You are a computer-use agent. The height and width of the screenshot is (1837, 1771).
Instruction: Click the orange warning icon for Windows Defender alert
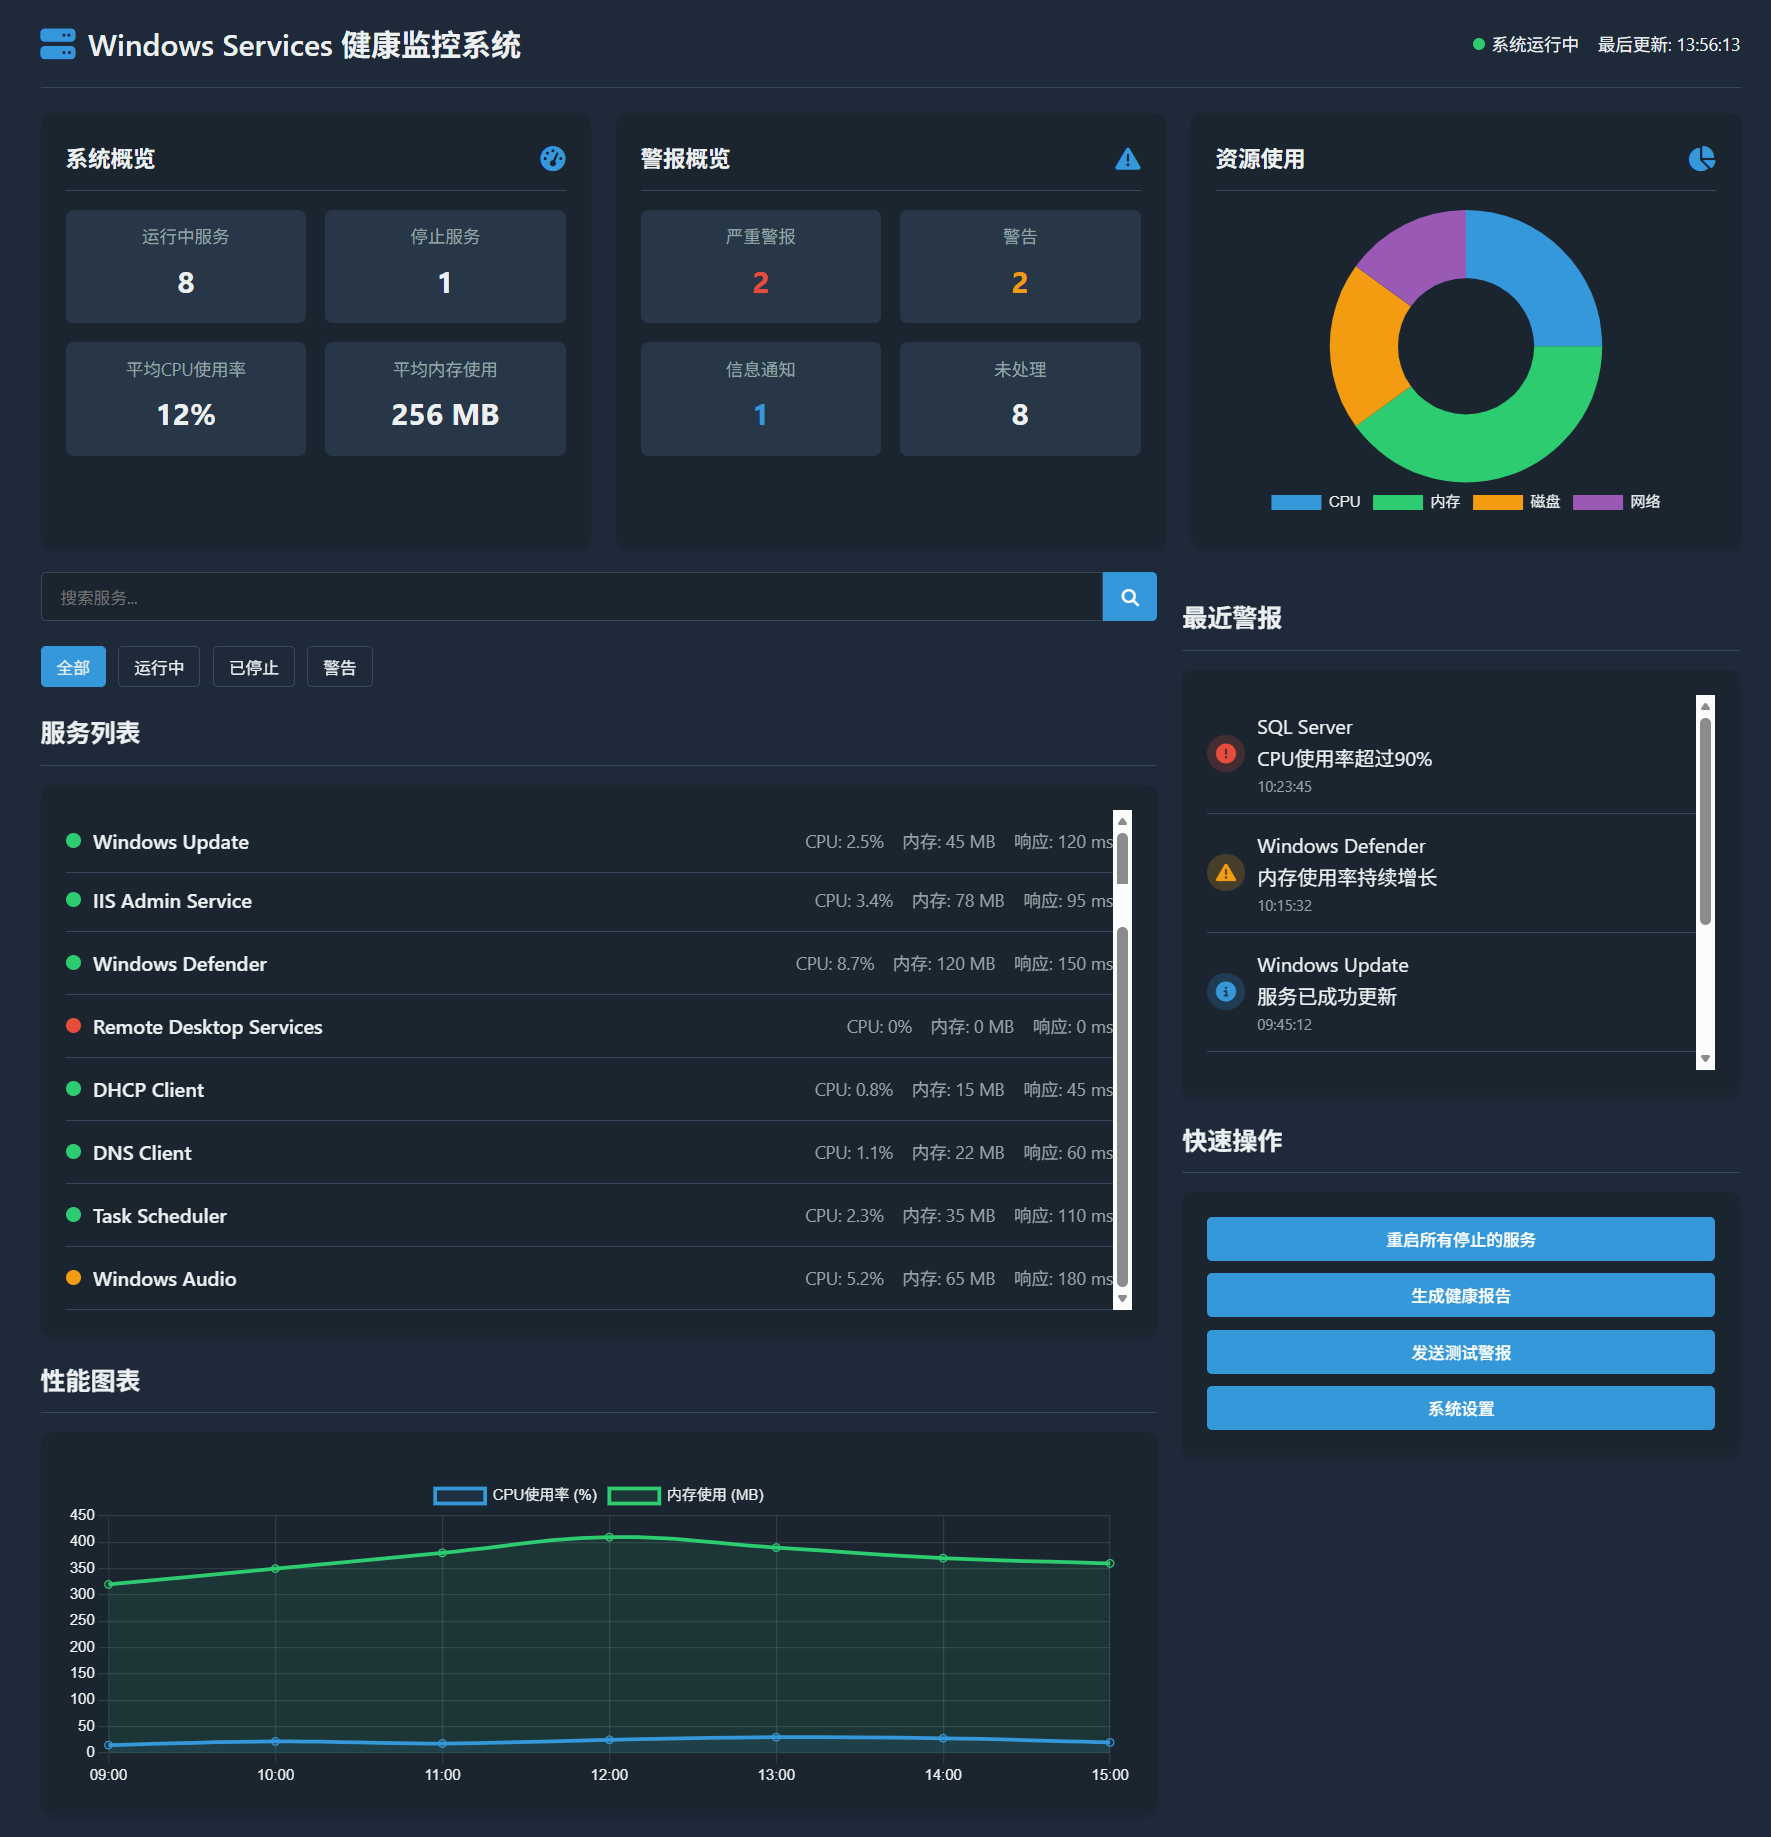[x=1226, y=873]
